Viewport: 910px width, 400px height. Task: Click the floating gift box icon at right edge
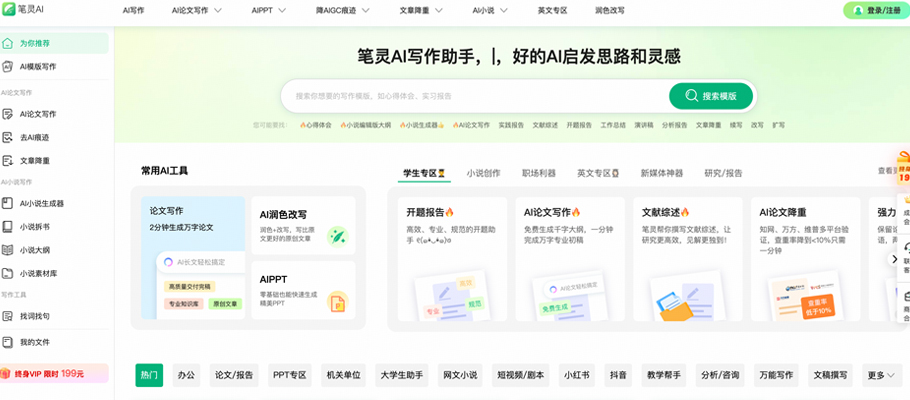pyautogui.click(x=904, y=168)
